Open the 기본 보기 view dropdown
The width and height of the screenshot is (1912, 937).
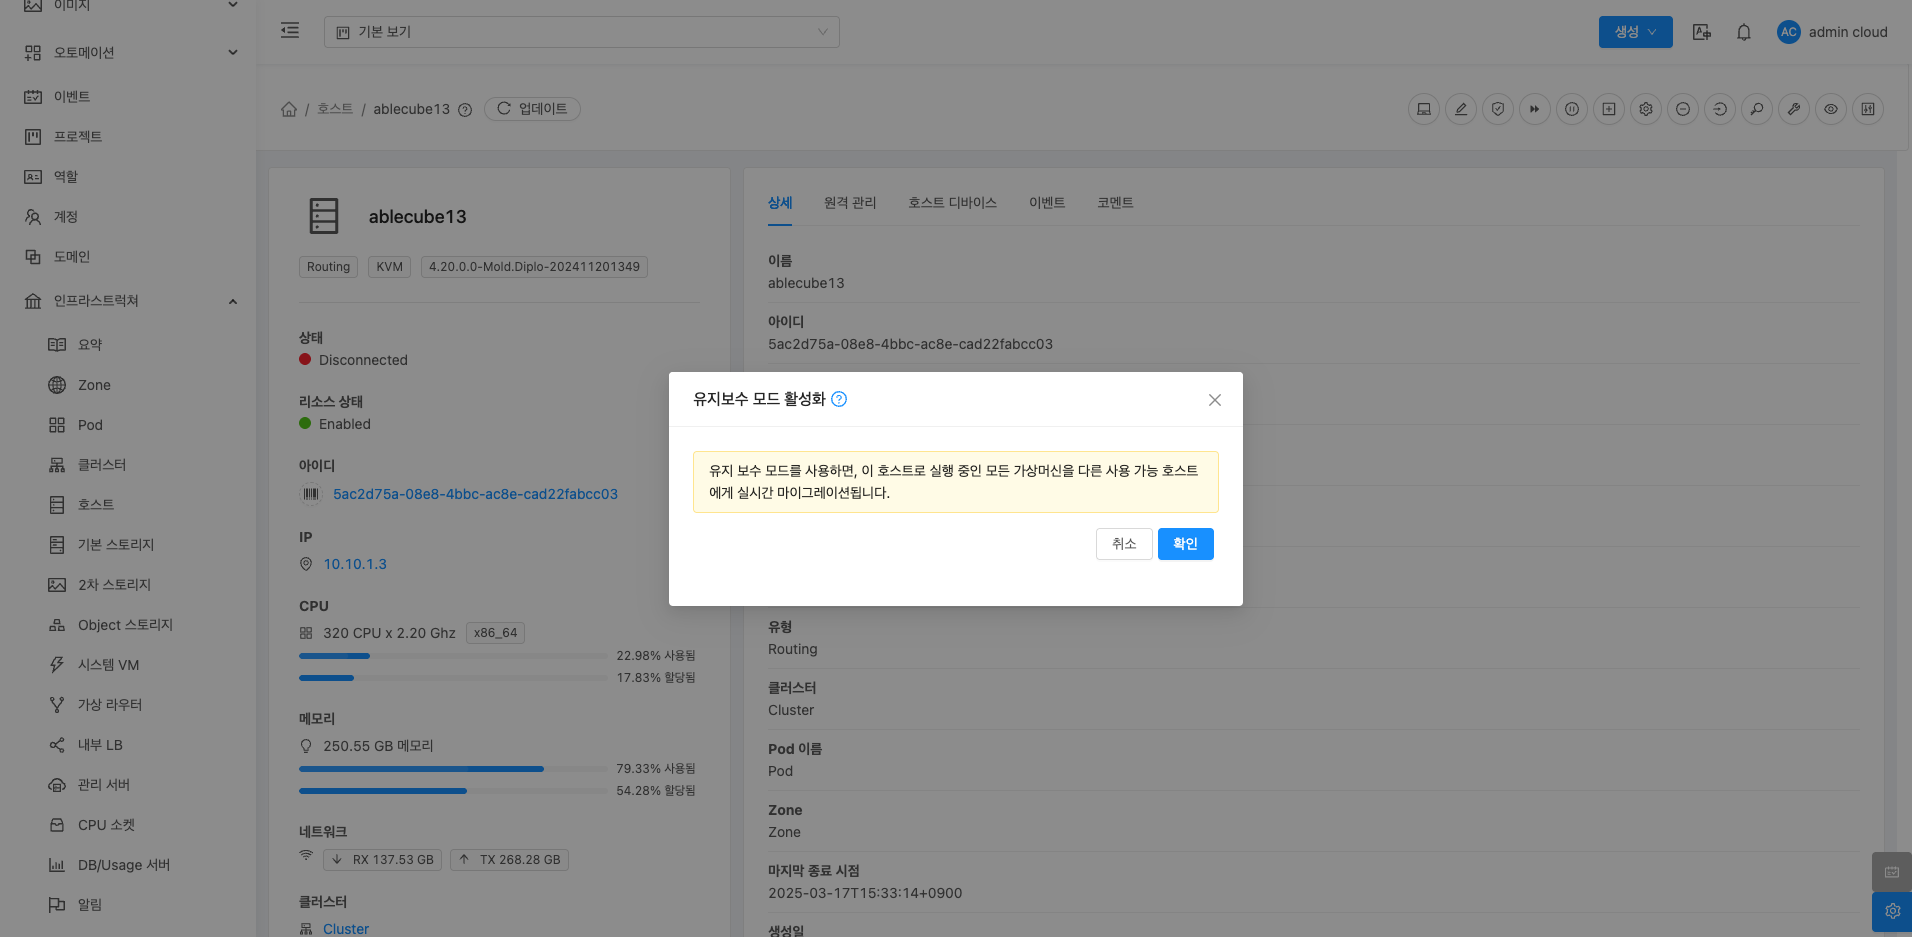(581, 32)
